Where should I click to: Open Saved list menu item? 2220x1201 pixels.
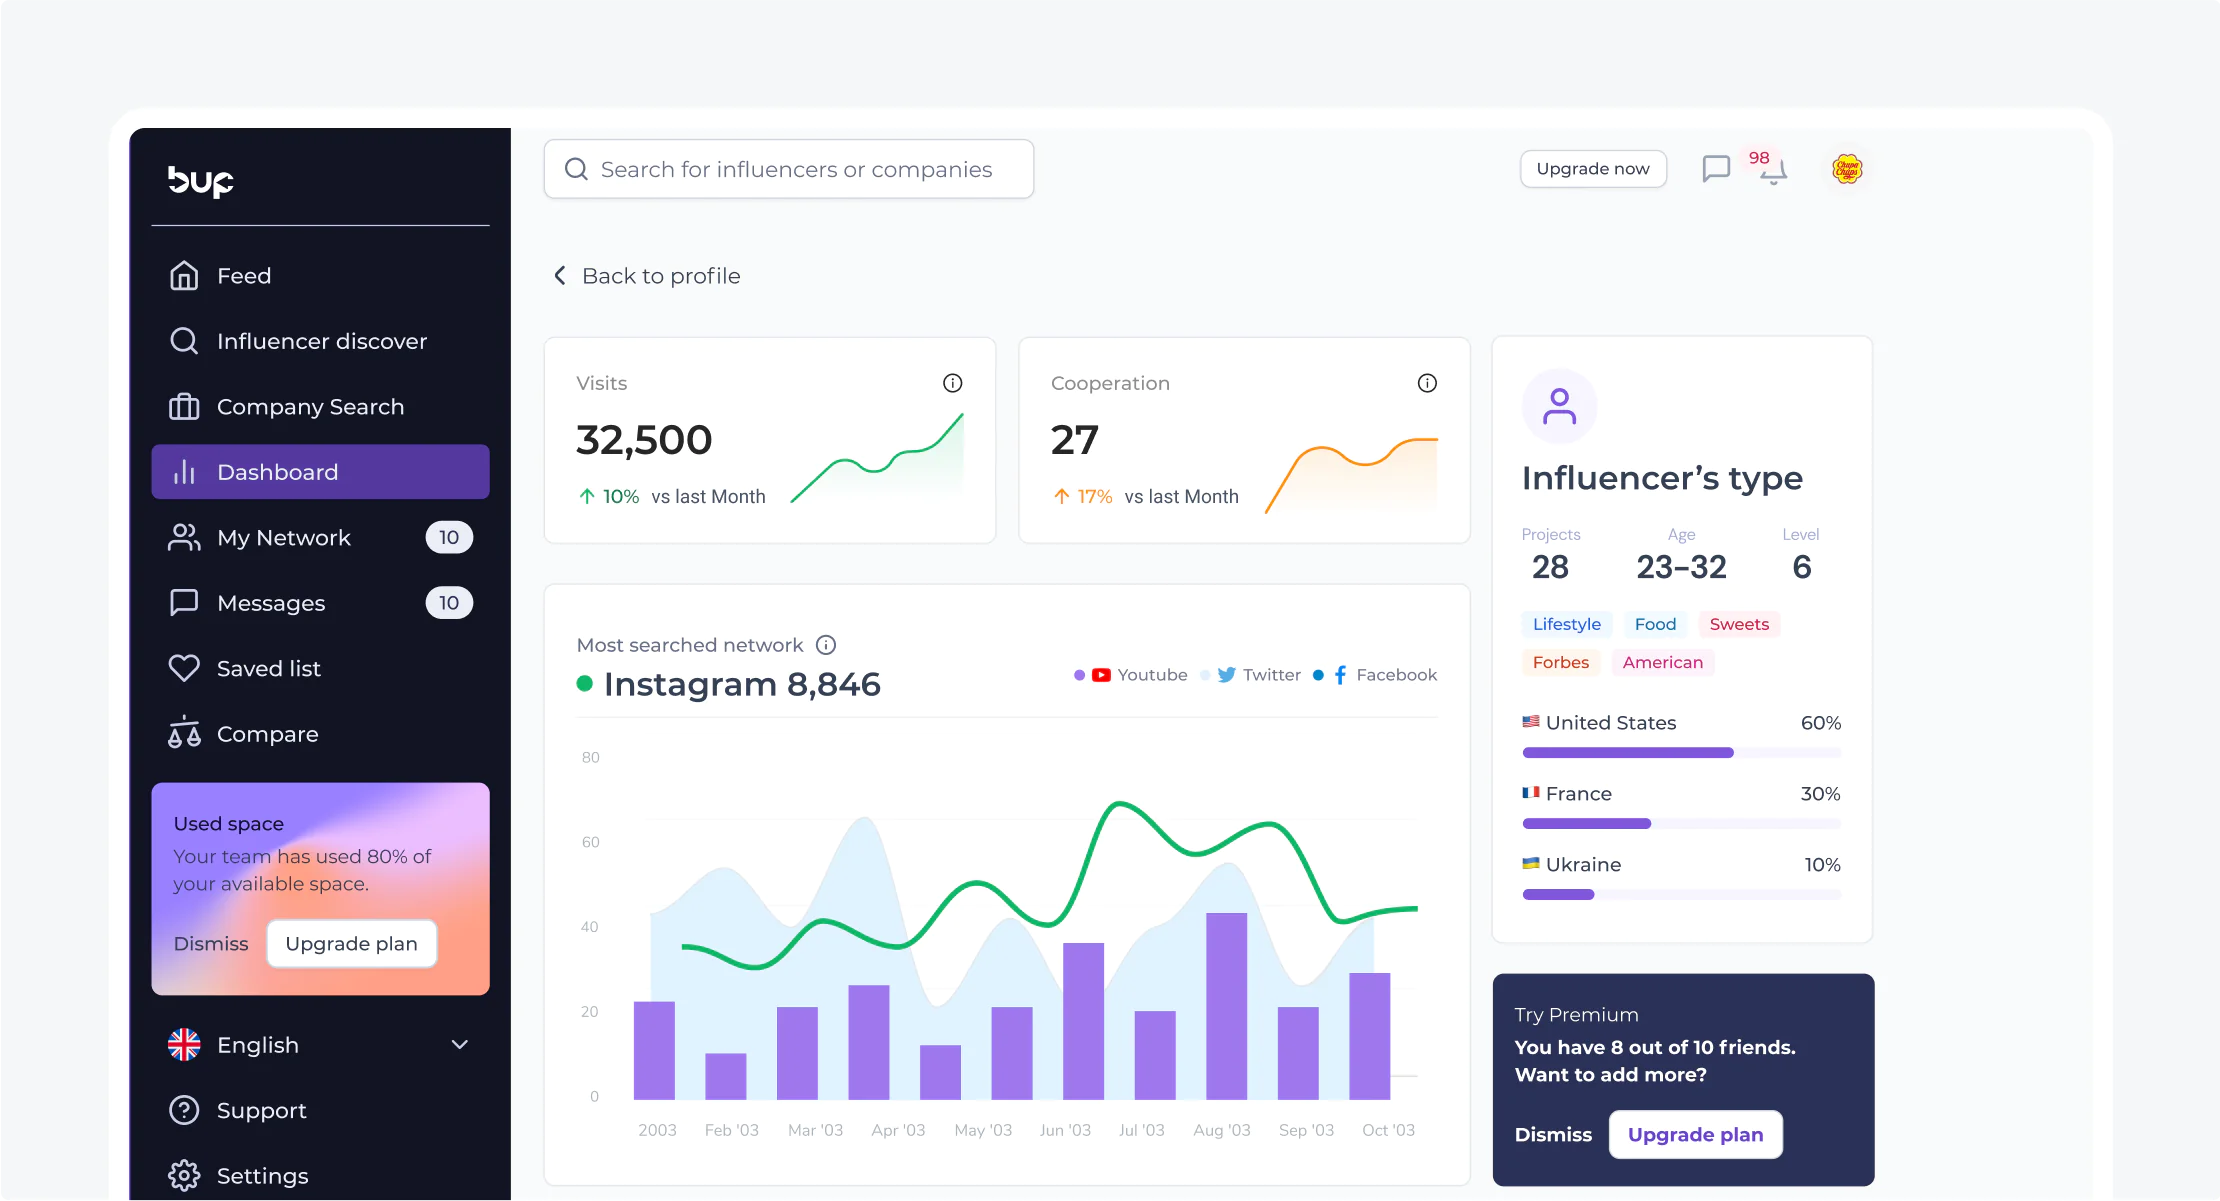pos(320,668)
